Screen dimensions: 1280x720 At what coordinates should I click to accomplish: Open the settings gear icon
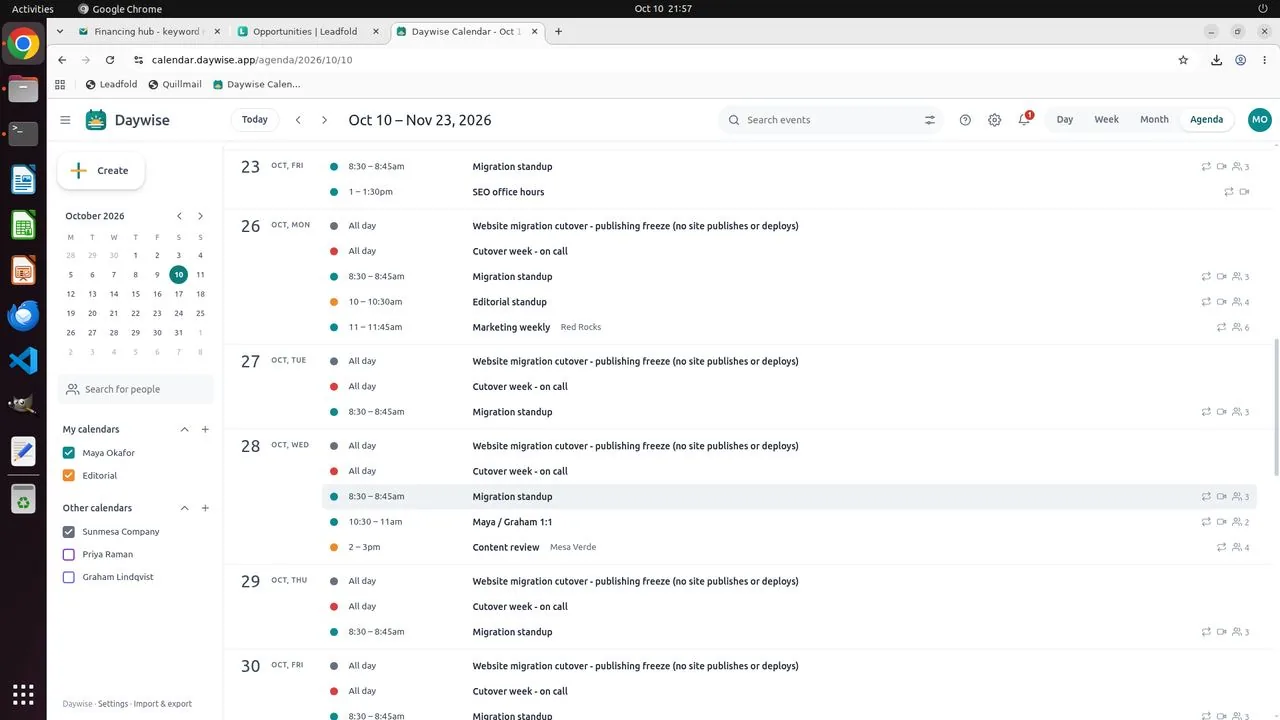pos(994,120)
